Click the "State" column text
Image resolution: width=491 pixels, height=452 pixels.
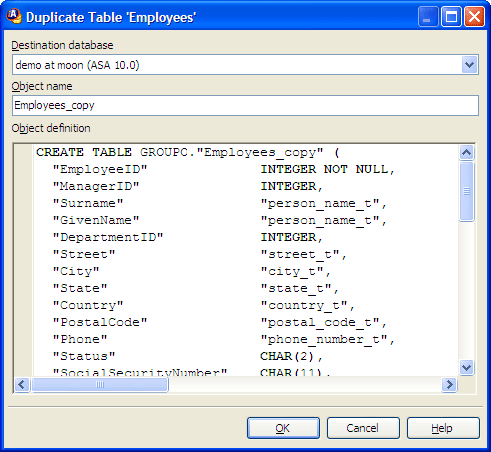80,288
